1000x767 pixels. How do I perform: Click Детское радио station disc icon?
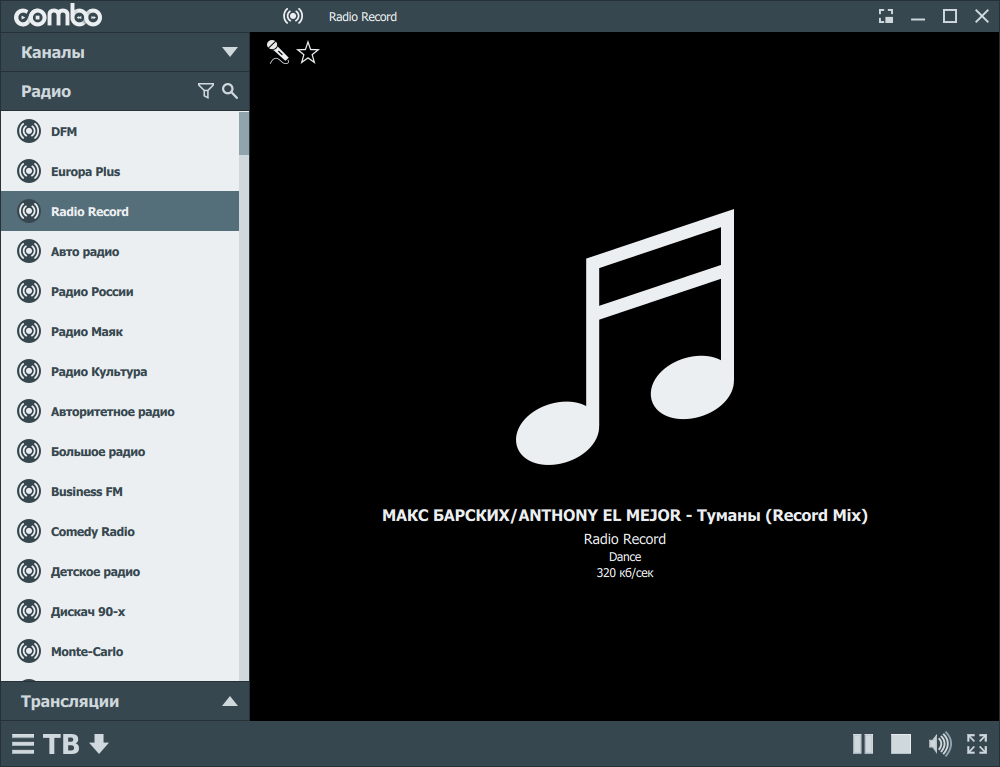click(29, 571)
